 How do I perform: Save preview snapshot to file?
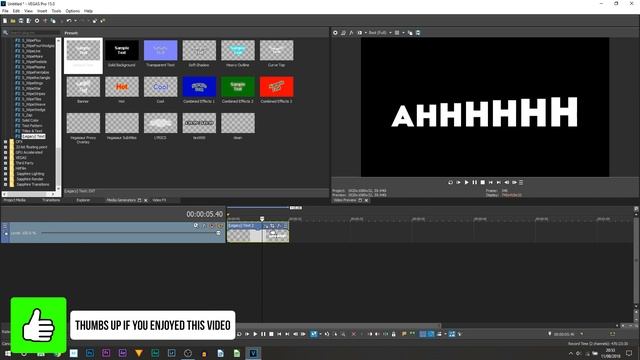418,33
